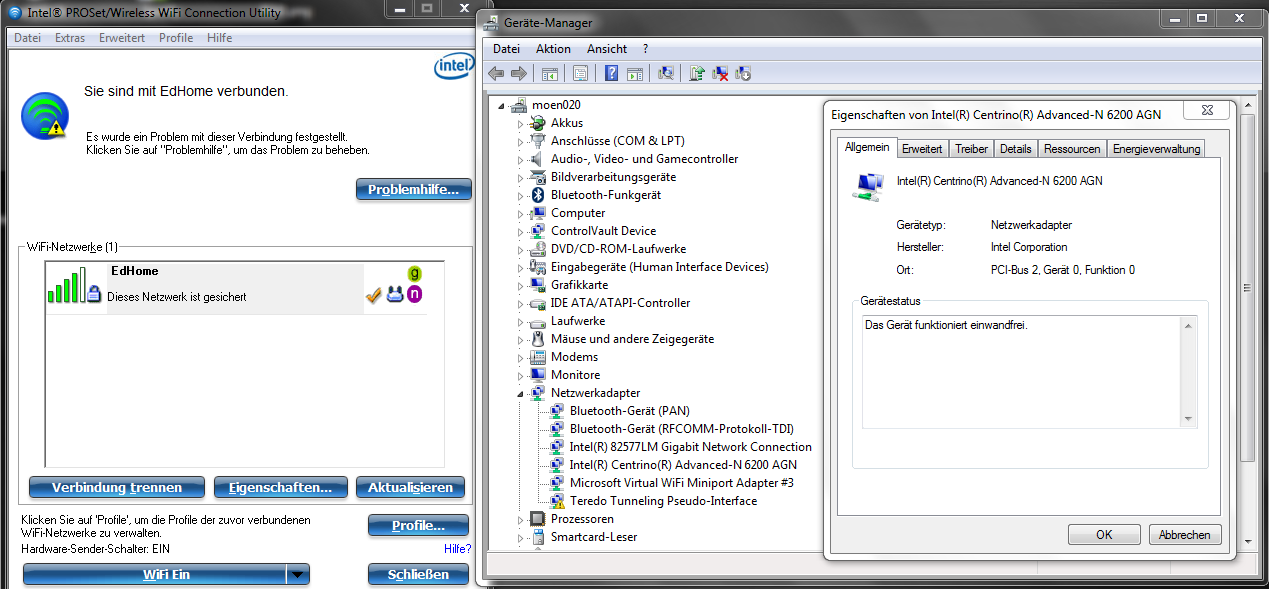The height and width of the screenshot is (589, 1269).
Task: Click the WiFi status icon with warning
Action: click(45, 116)
